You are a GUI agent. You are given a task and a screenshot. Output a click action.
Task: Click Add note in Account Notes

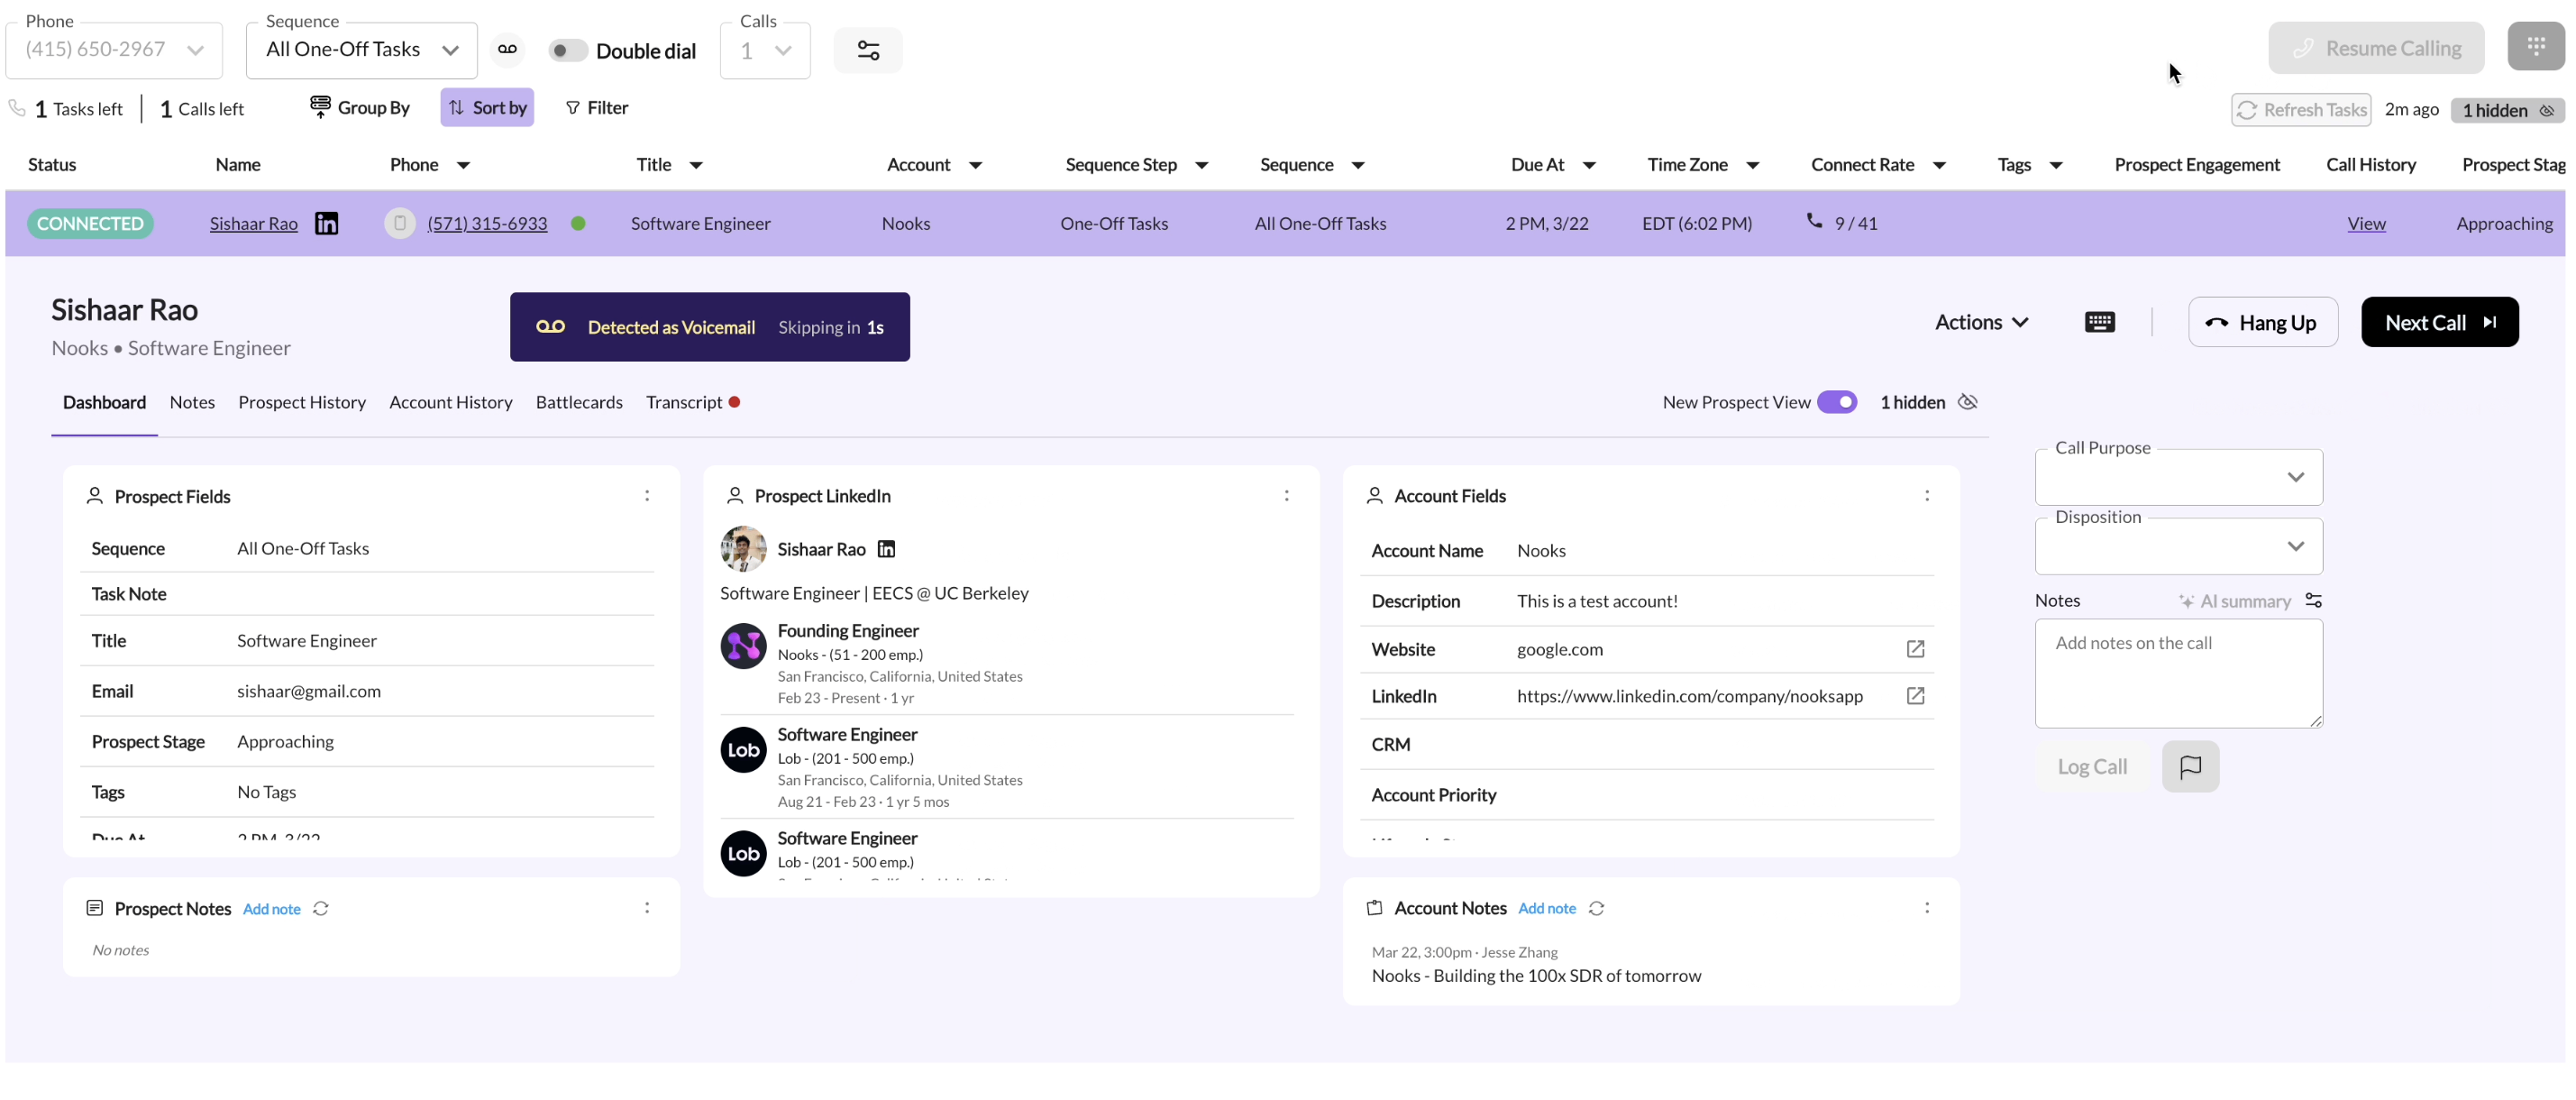coord(1547,908)
